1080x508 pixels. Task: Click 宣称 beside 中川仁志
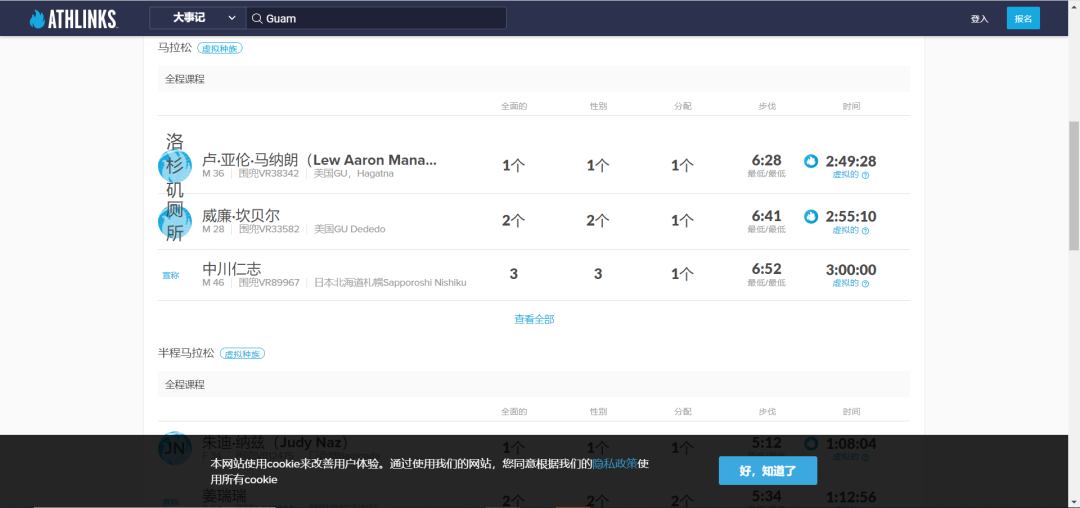[170, 275]
